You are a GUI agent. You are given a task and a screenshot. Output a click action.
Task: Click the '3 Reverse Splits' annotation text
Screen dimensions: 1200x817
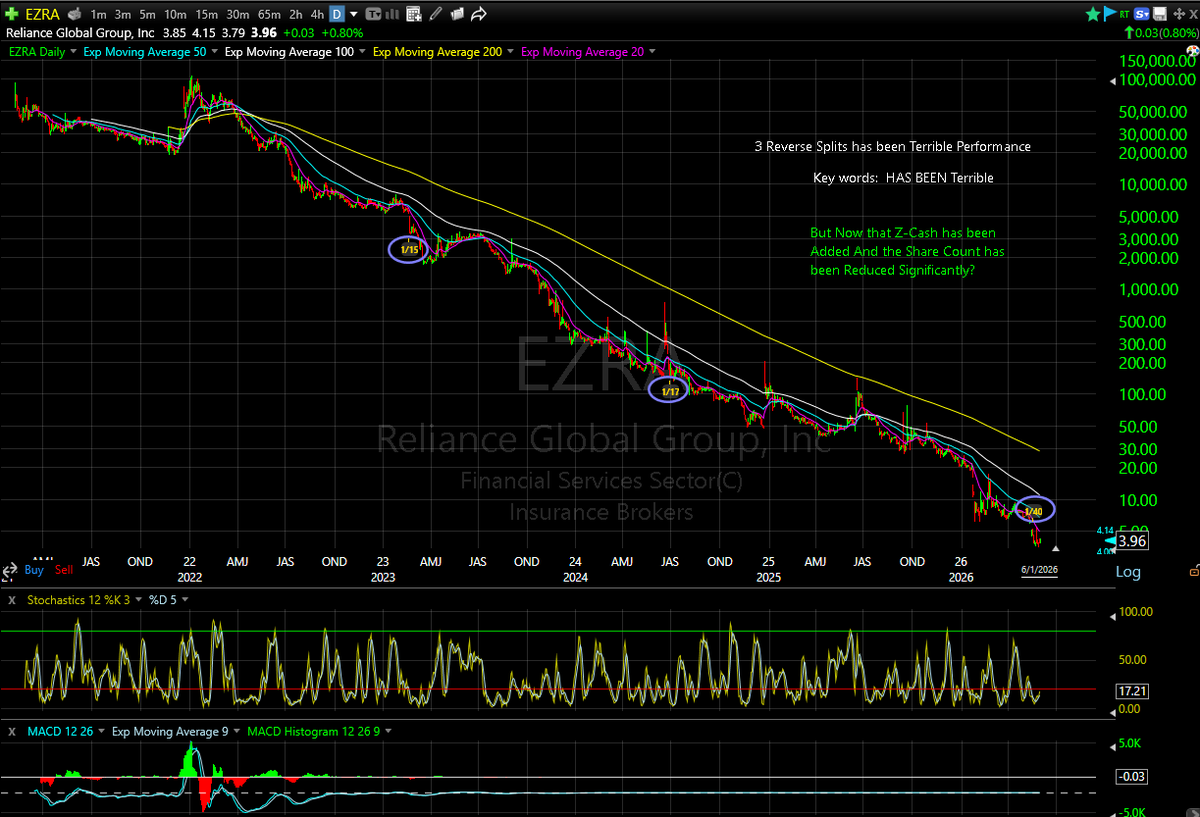(x=892, y=146)
